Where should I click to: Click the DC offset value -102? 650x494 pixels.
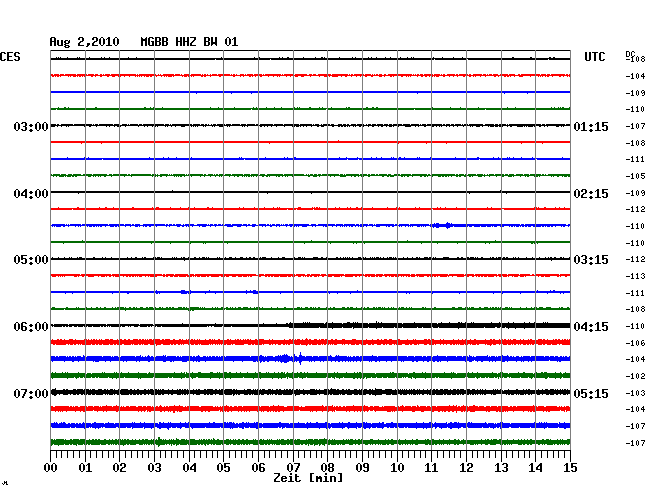tap(635, 376)
